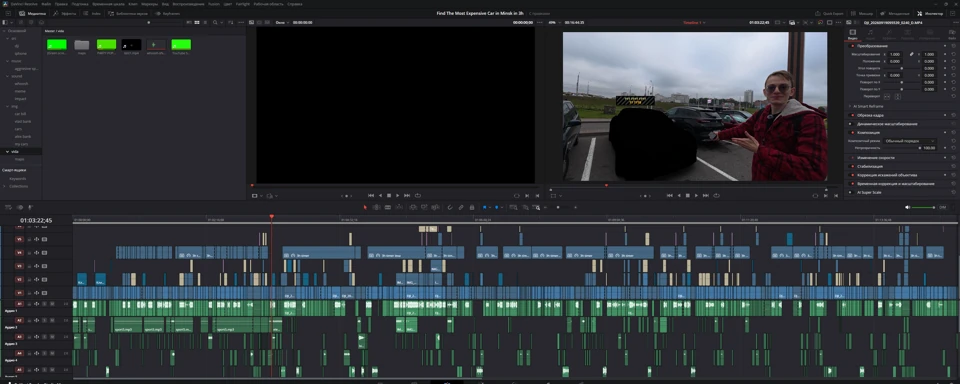The width and height of the screenshot is (960, 384).
Task: Adjust the monitor volume slider
Action: 924,207
